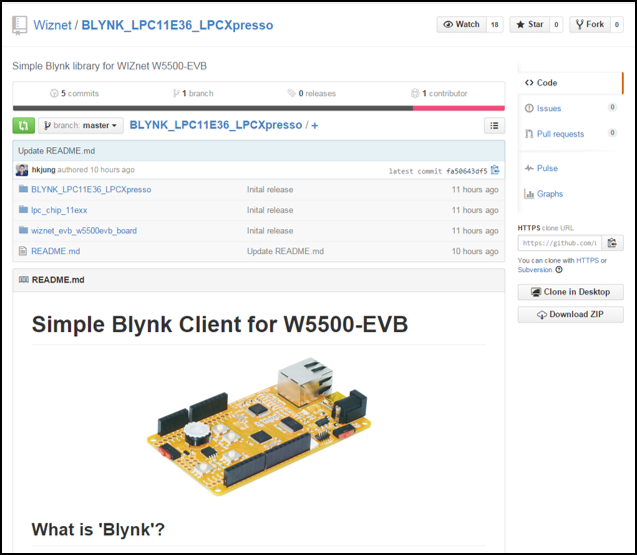This screenshot has height=555, width=637.
Task: Open Inital release commit for lpc_chip_11exx
Action: (x=270, y=210)
